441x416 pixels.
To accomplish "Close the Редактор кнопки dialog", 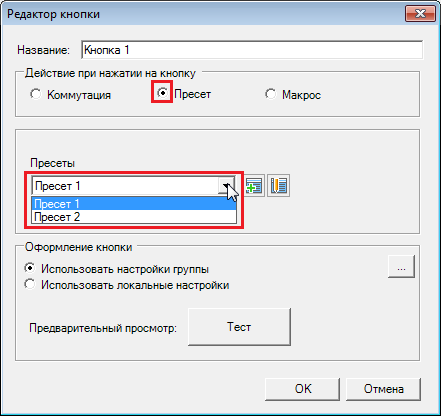I will [420, 14].
